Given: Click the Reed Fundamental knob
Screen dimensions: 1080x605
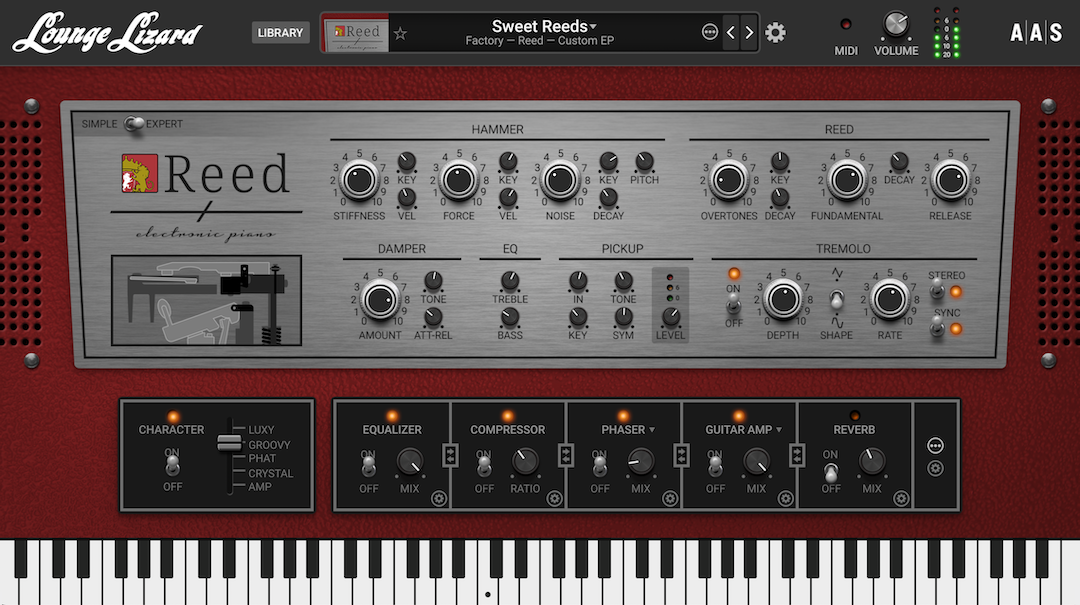Looking at the screenshot, I should tap(847, 180).
